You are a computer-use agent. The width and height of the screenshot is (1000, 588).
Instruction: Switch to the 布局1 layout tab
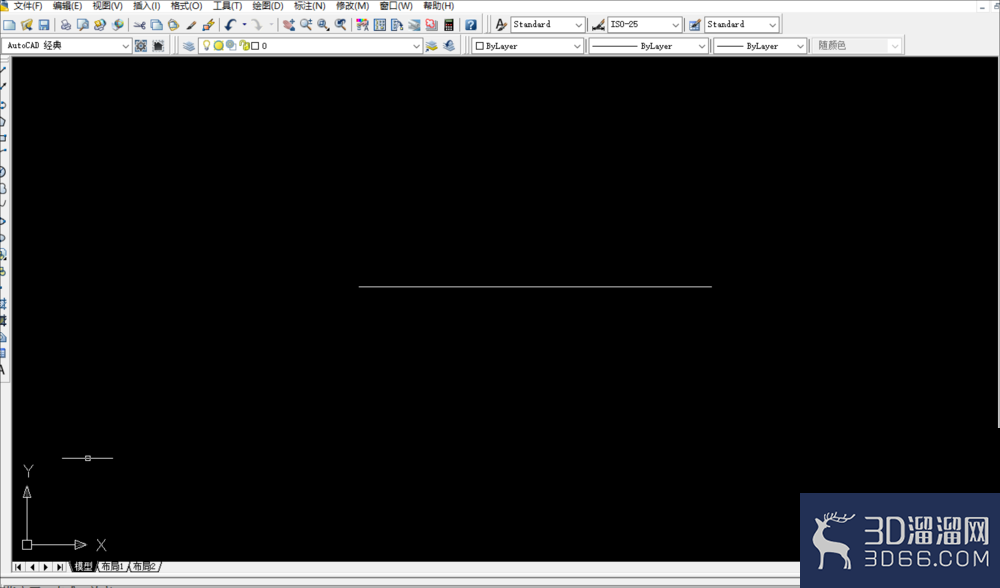pos(113,566)
